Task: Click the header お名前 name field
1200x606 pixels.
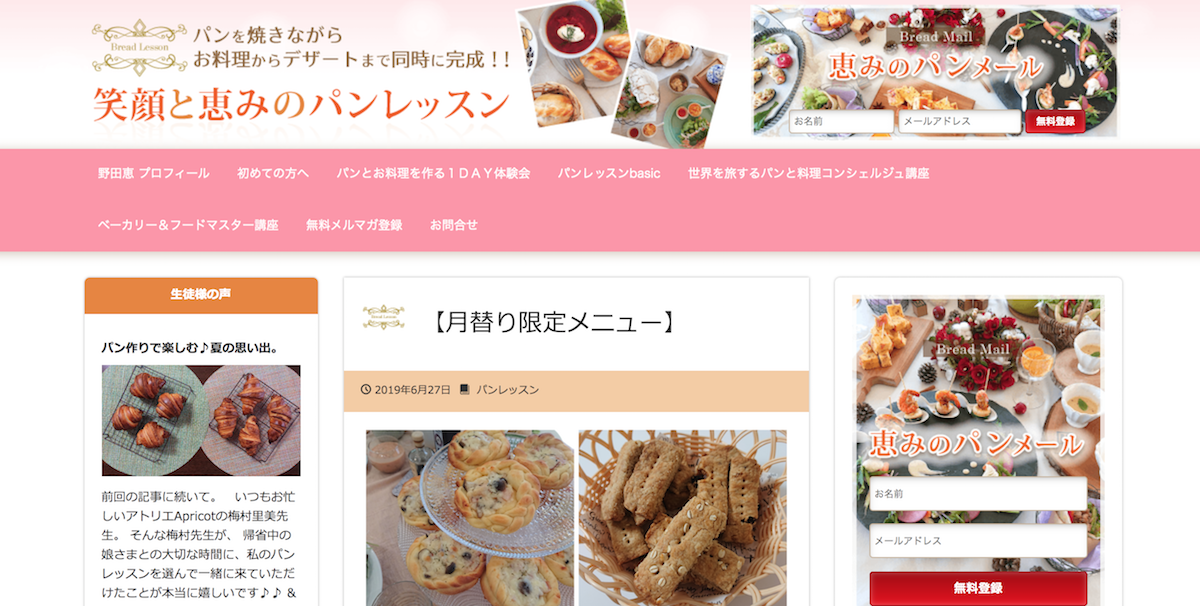Action: point(841,121)
